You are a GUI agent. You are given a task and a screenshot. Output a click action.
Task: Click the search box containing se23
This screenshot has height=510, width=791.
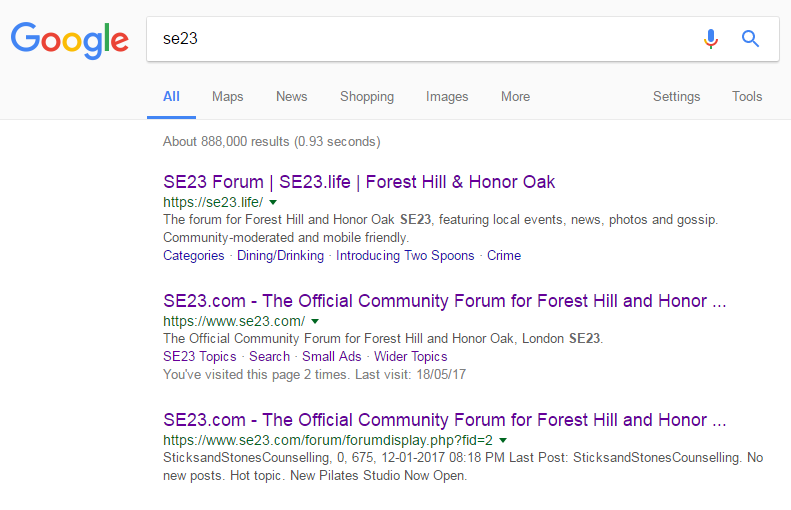click(420, 39)
